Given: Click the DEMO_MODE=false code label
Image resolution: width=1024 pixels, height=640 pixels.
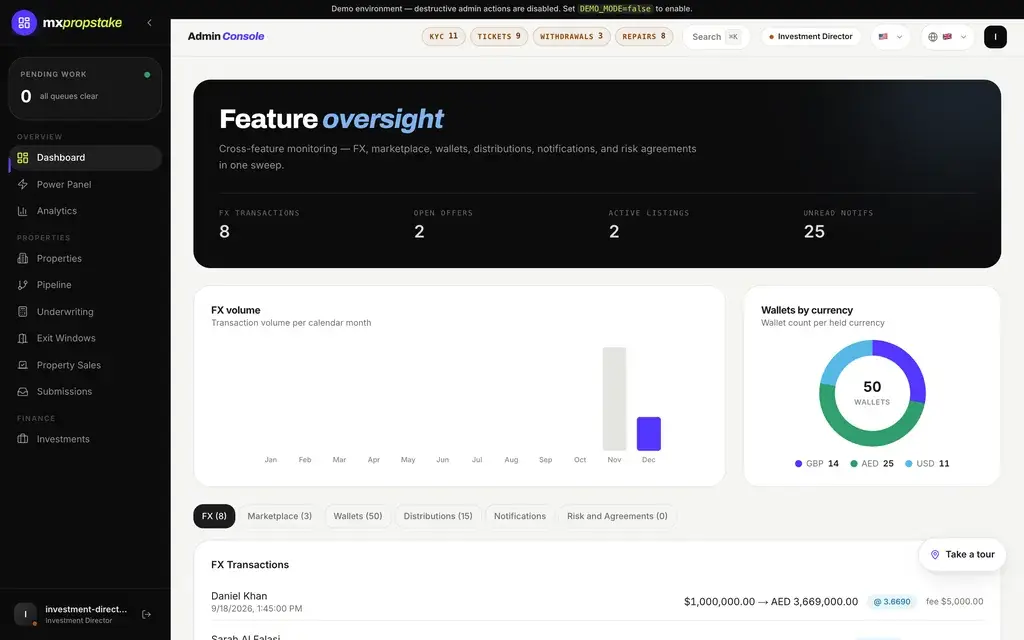Looking at the screenshot, I should point(615,9).
